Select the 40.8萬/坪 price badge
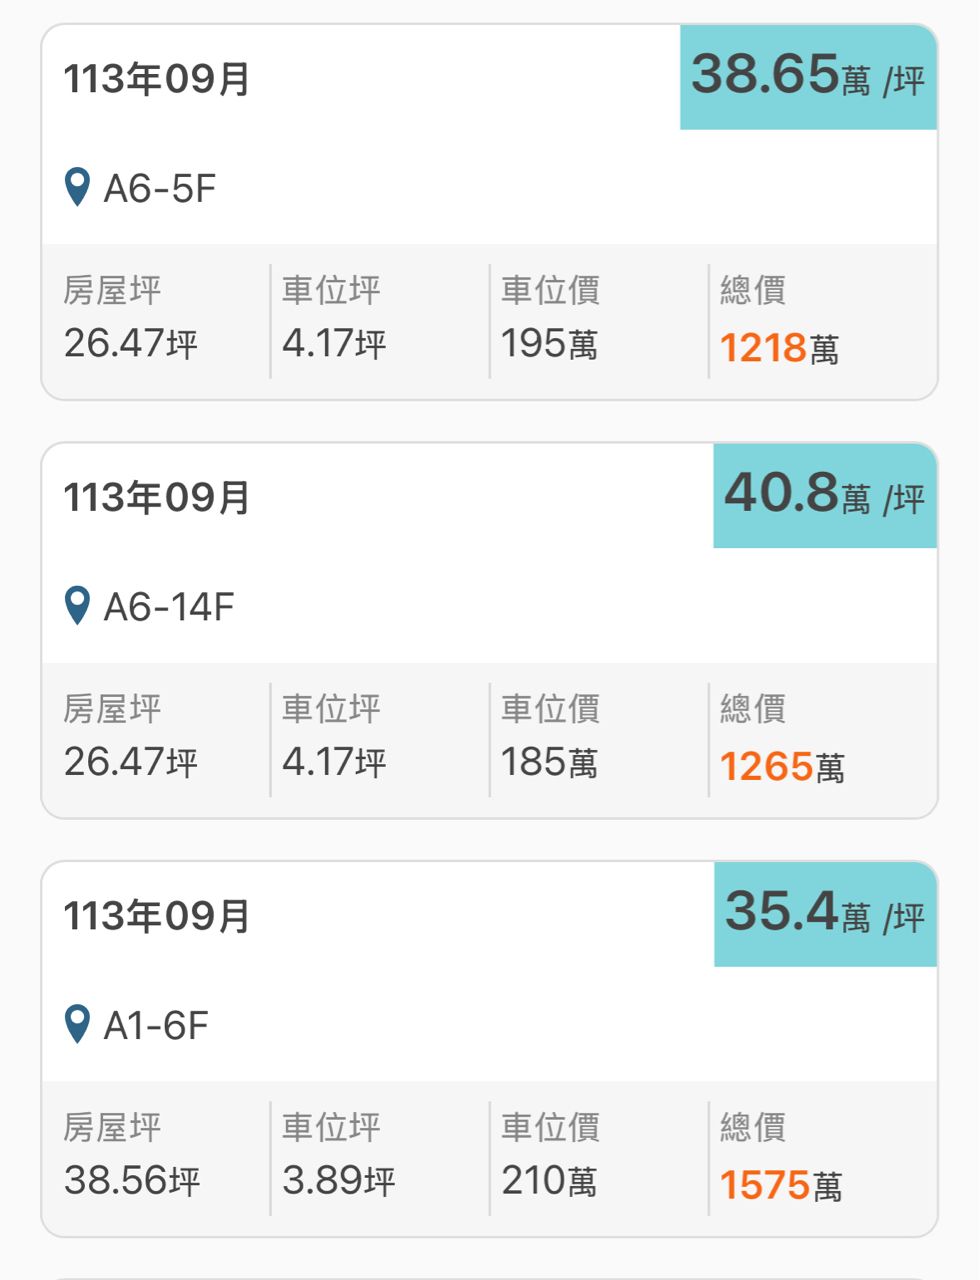 [825, 495]
